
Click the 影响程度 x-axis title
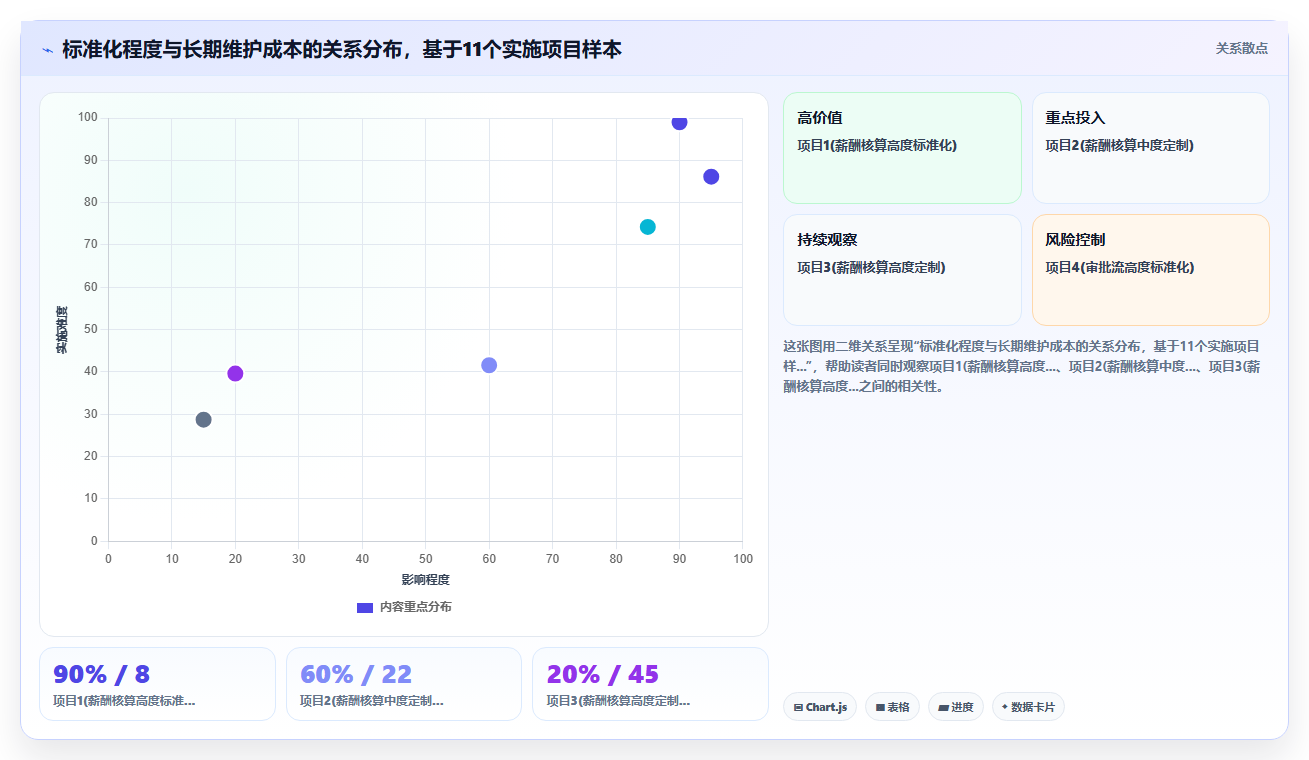pos(425,580)
